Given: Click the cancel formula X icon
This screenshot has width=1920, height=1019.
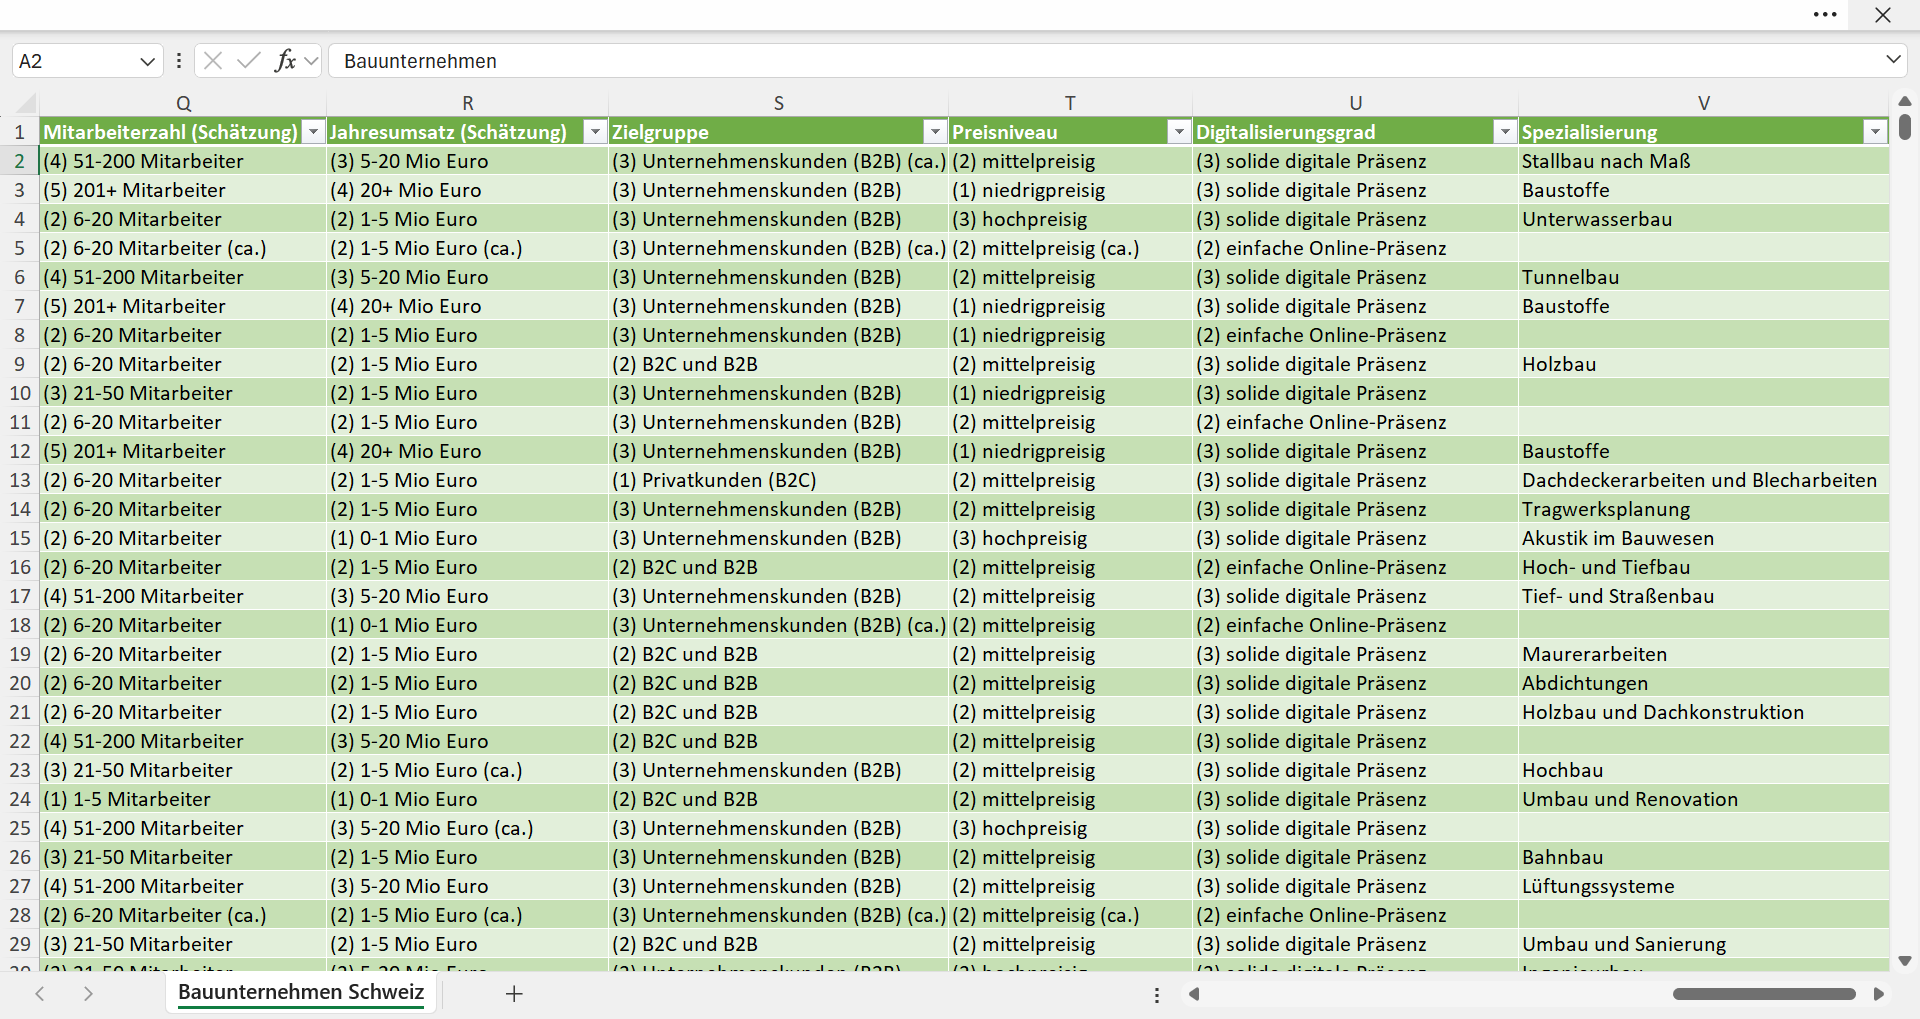Looking at the screenshot, I should [x=213, y=61].
